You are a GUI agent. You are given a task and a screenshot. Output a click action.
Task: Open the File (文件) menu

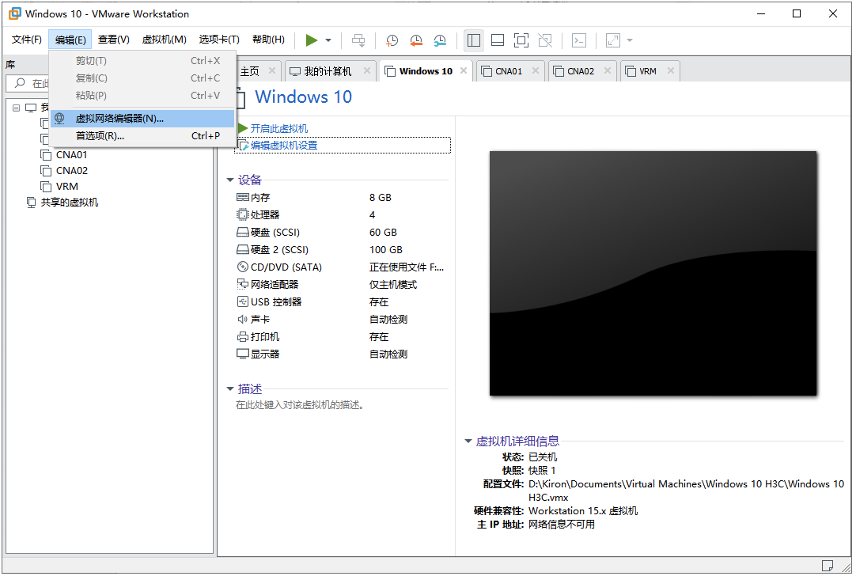click(x=26, y=39)
